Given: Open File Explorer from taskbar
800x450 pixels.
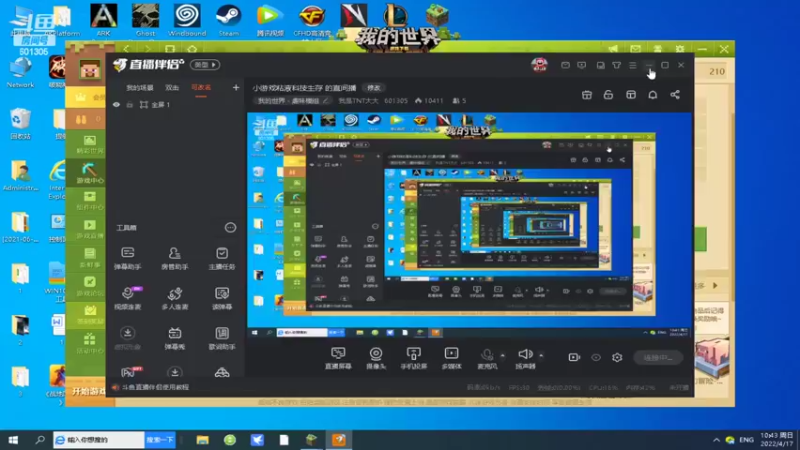Looking at the screenshot, I should [203, 440].
